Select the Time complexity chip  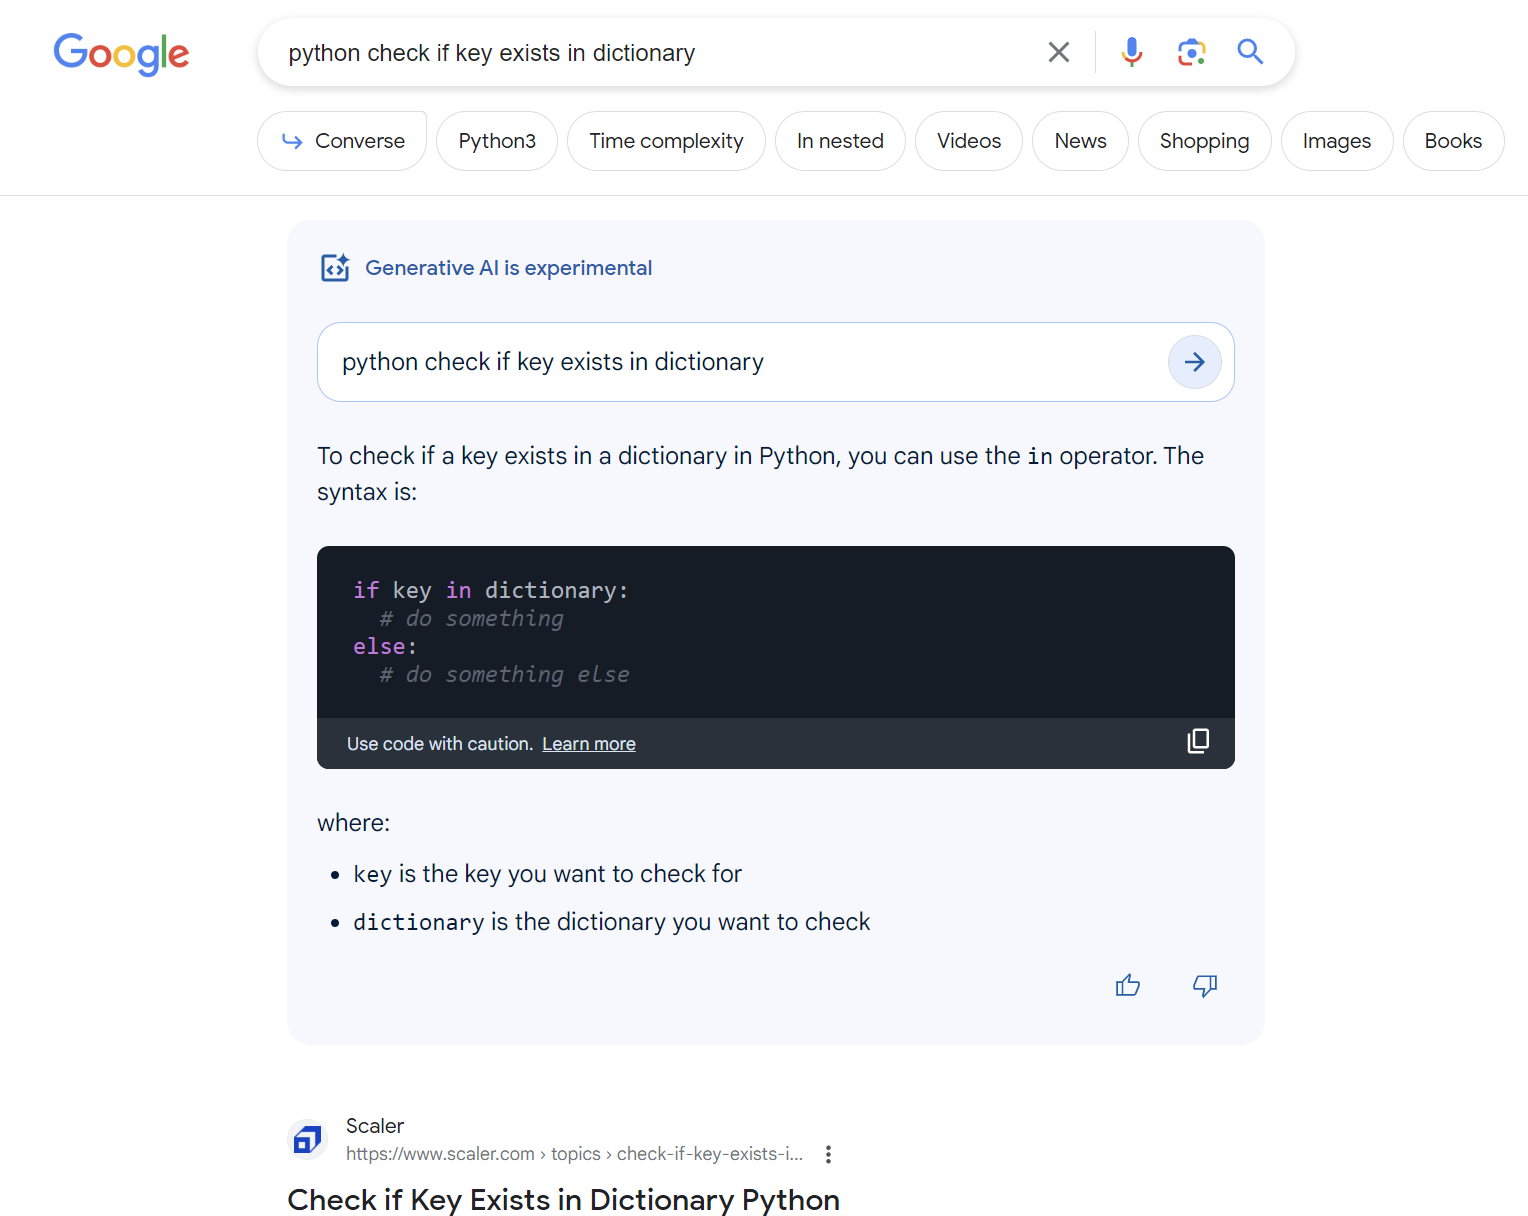(x=666, y=141)
